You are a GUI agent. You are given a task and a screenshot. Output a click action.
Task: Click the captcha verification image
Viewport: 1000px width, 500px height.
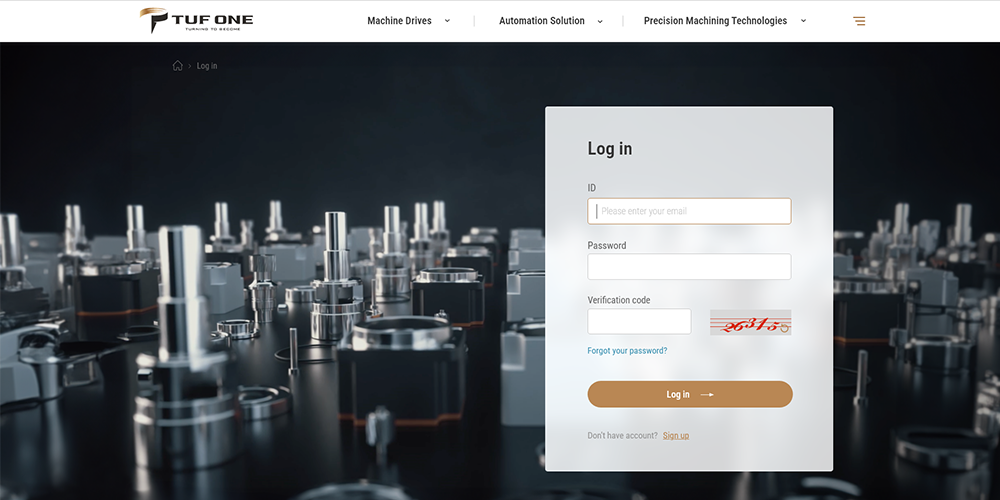click(750, 322)
